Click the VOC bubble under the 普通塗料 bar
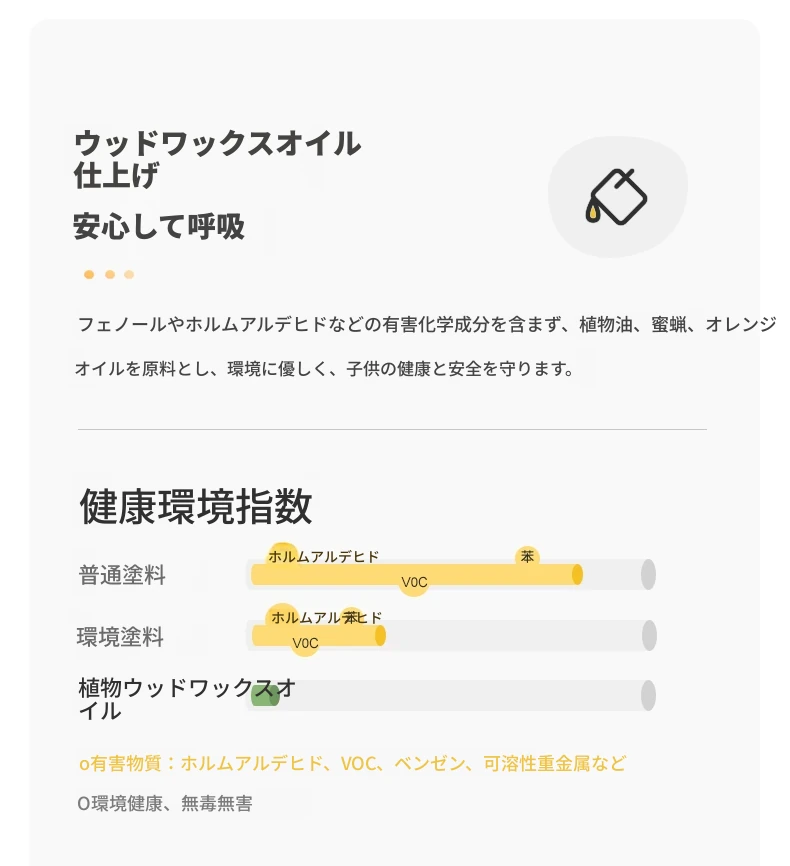 (414, 582)
